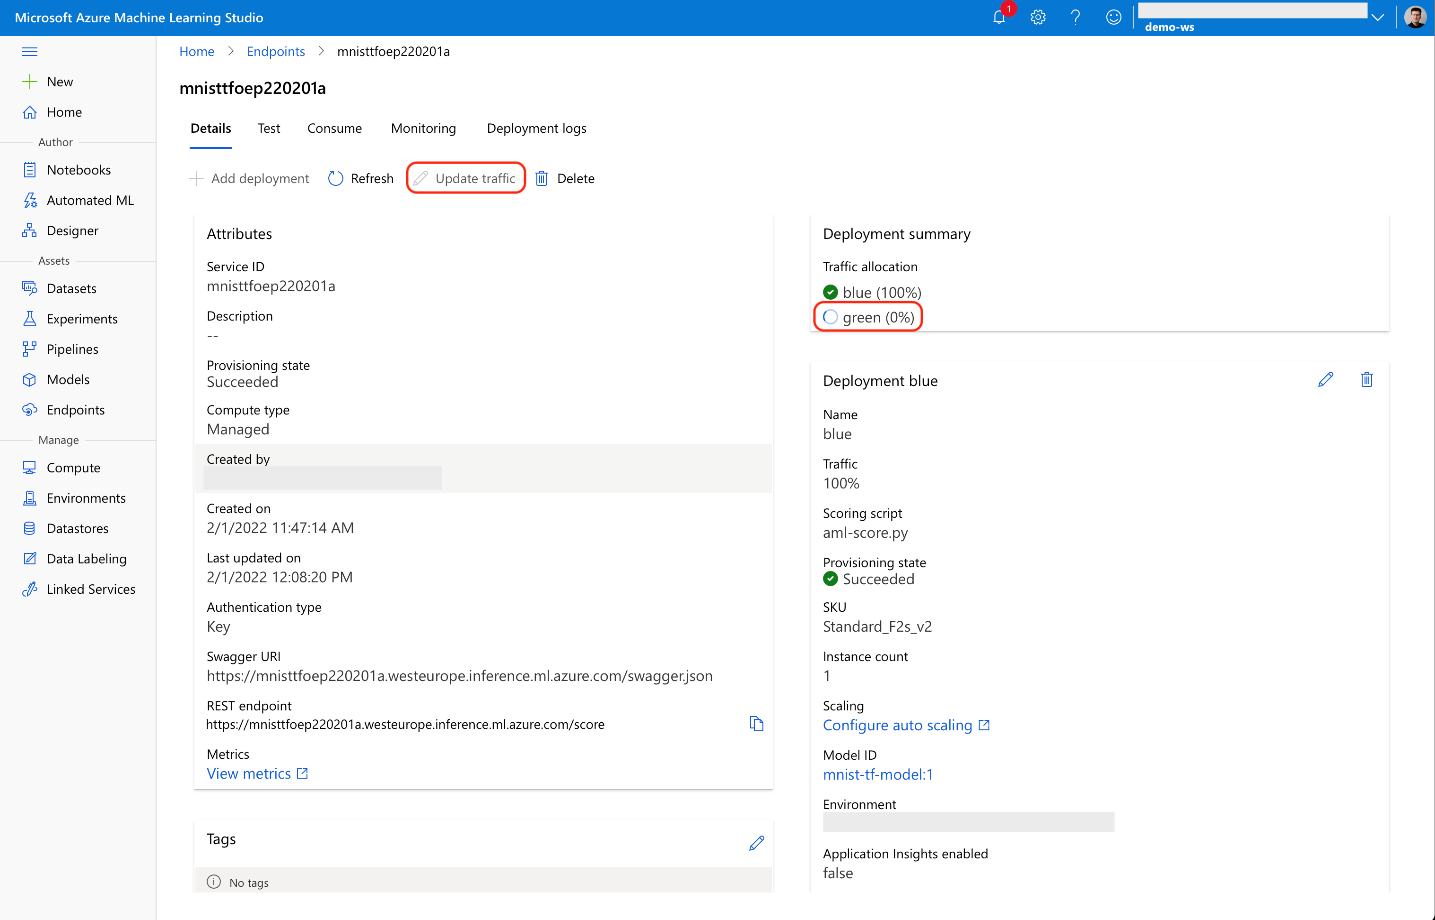The height and width of the screenshot is (920, 1435).
Task: Click the Service ID value mnisttfoep220201a
Action: pos(271,286)
